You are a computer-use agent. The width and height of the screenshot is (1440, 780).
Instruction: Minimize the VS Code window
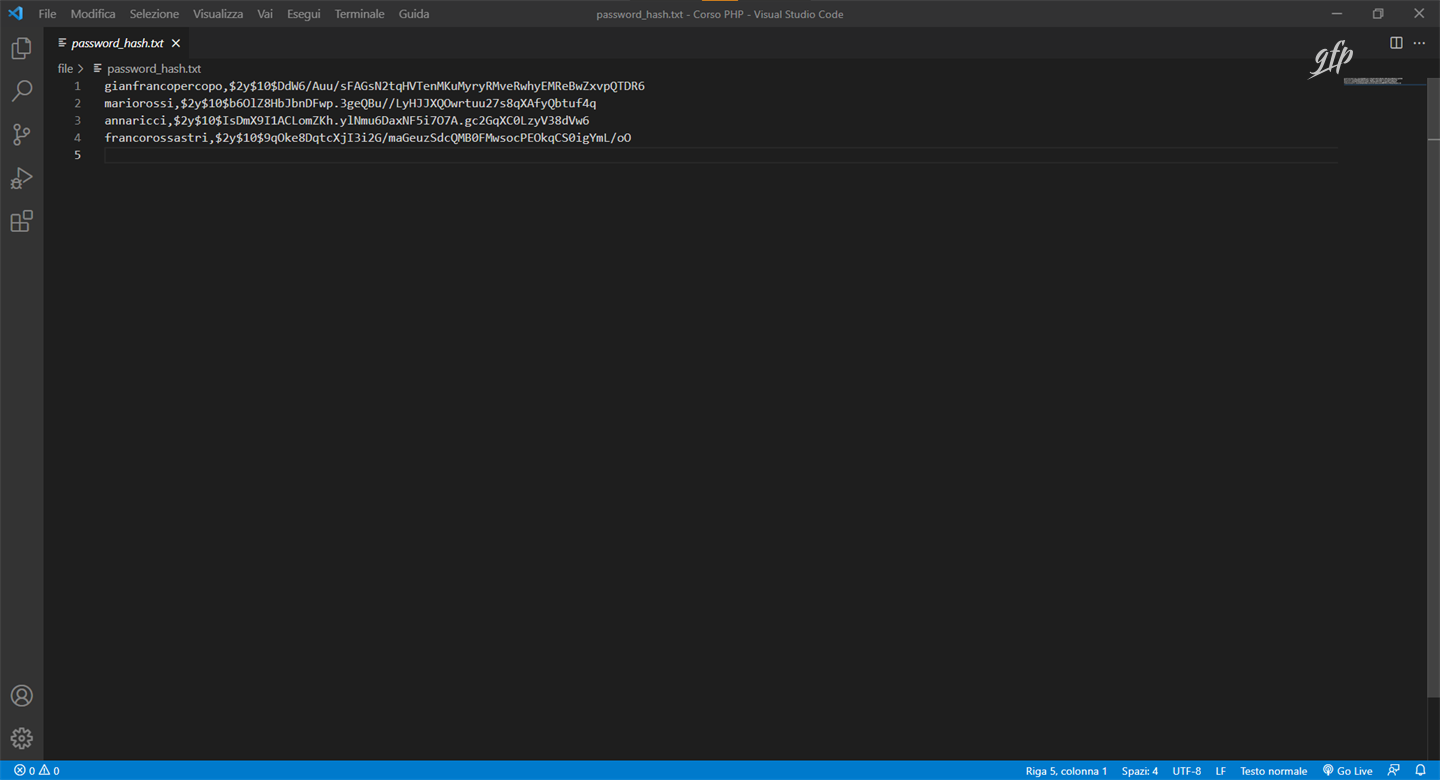(x=1337, y=14)
